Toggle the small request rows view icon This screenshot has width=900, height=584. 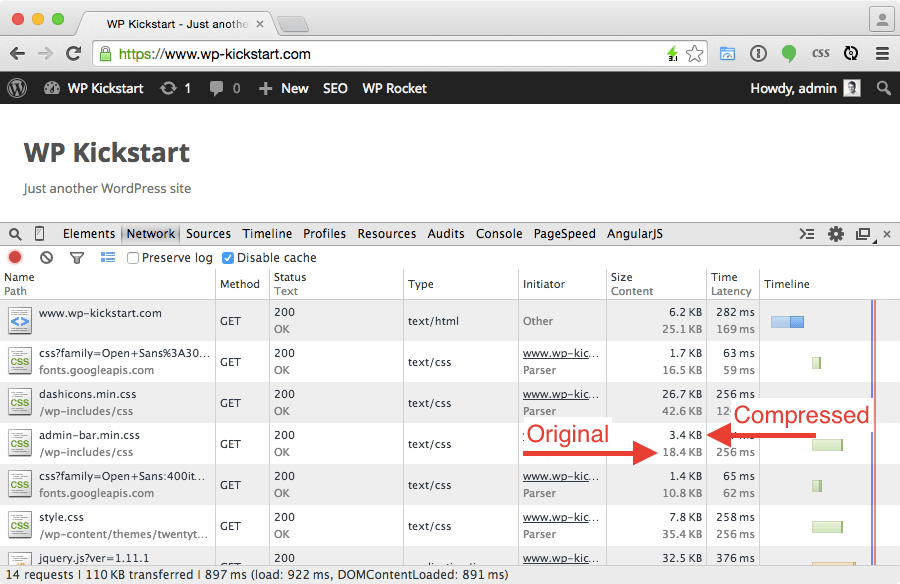point(108,258)
